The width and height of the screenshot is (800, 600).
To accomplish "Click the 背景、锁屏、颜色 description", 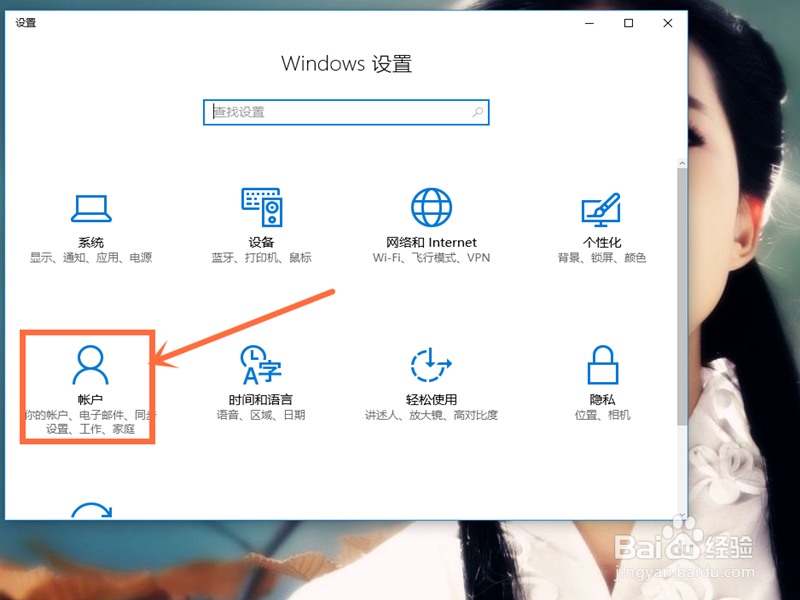I will point(602,258).
